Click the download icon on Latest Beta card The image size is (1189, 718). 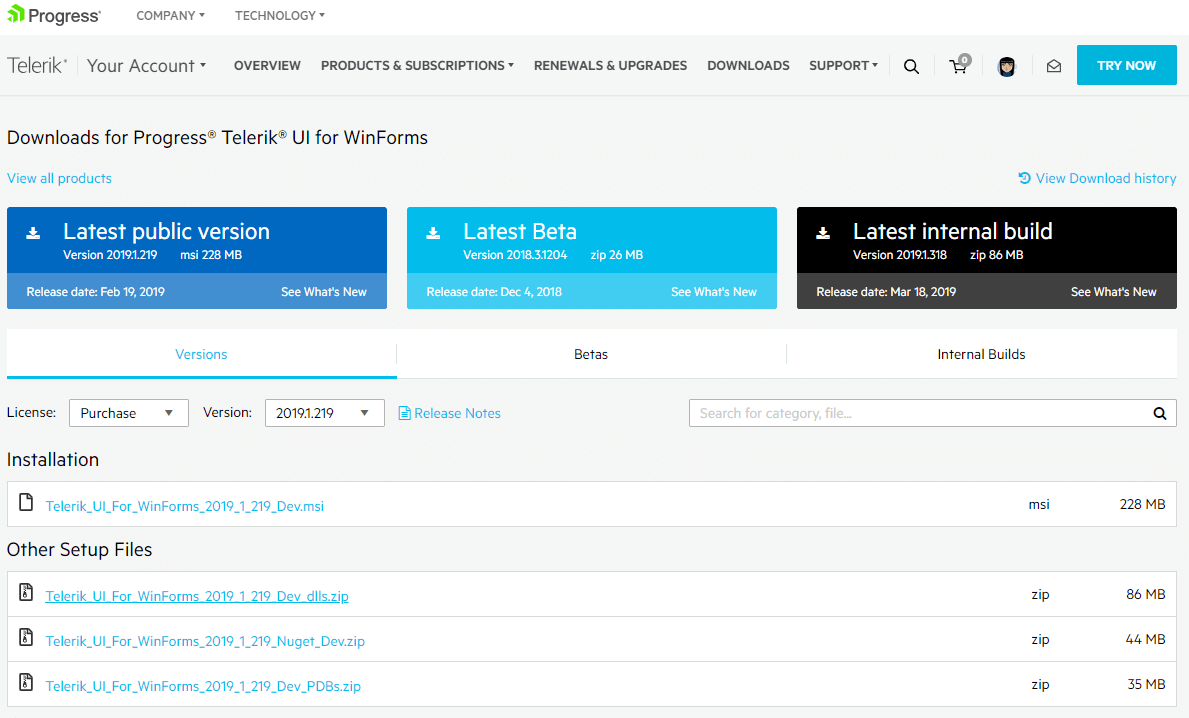click(x=432, y=232)
